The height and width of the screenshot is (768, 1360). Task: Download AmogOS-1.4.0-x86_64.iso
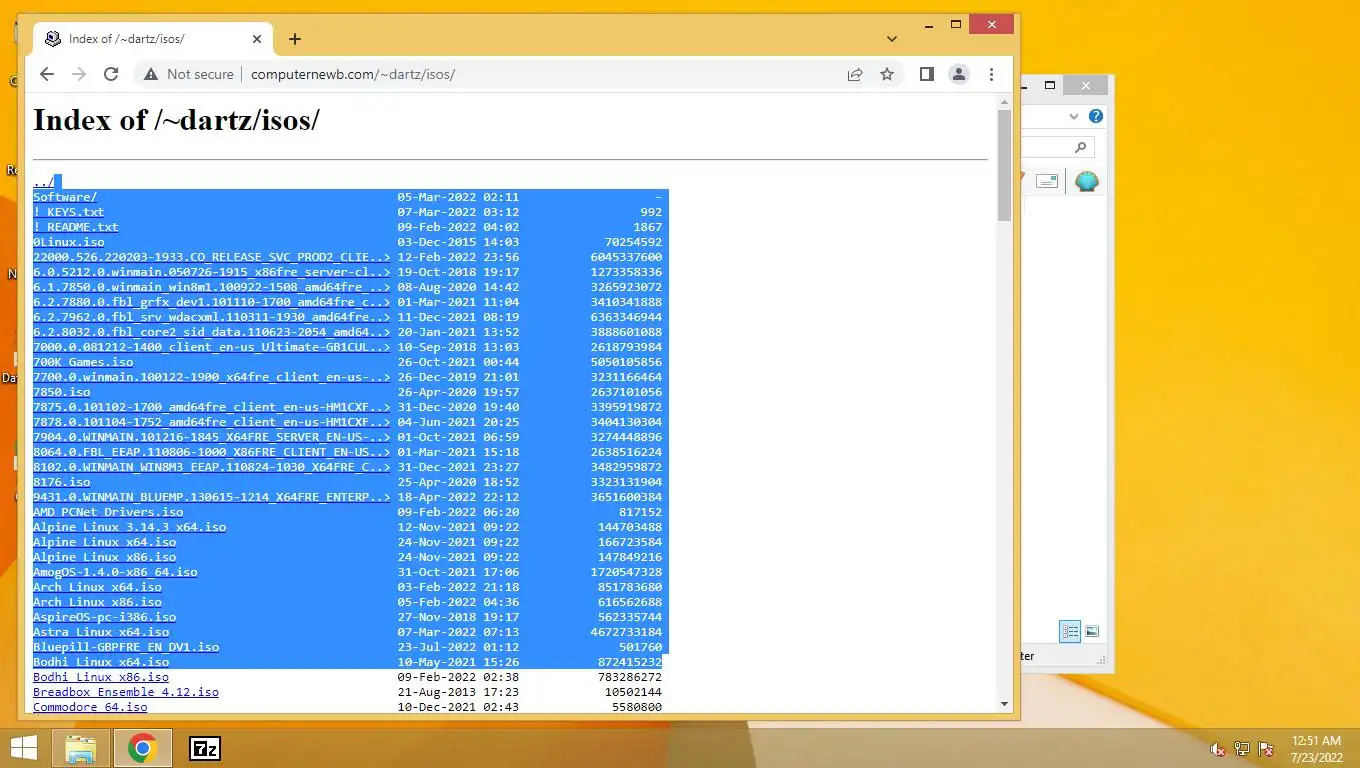tap(115, 572)
